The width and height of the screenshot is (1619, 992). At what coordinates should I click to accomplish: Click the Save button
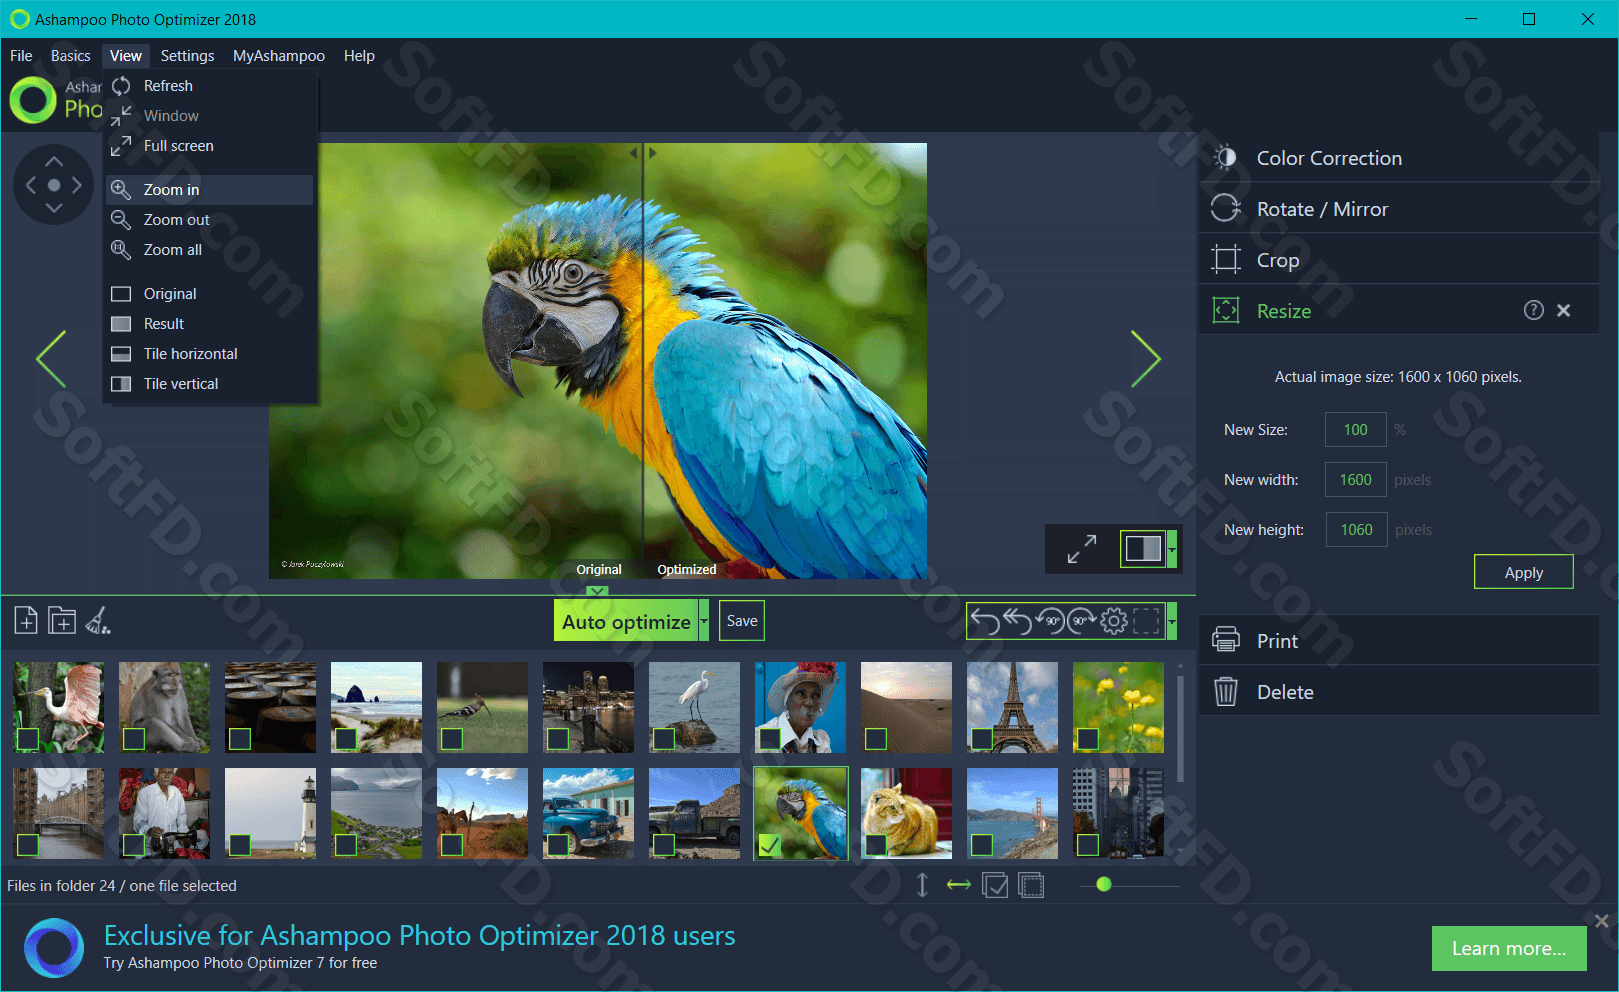click(742, 621)
